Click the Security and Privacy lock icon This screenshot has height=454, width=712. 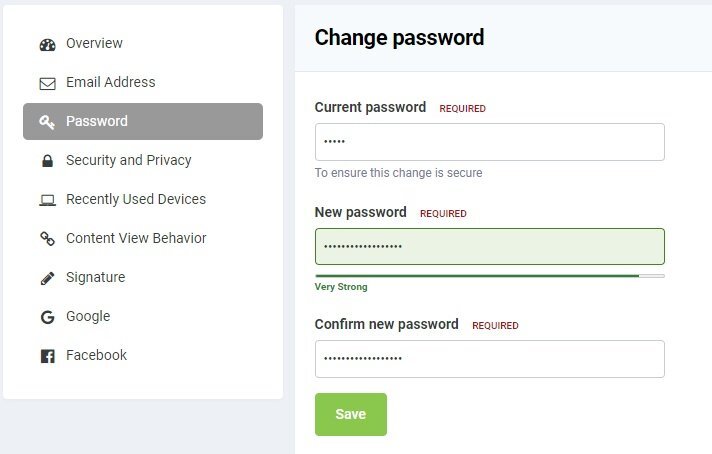point(47,161)
